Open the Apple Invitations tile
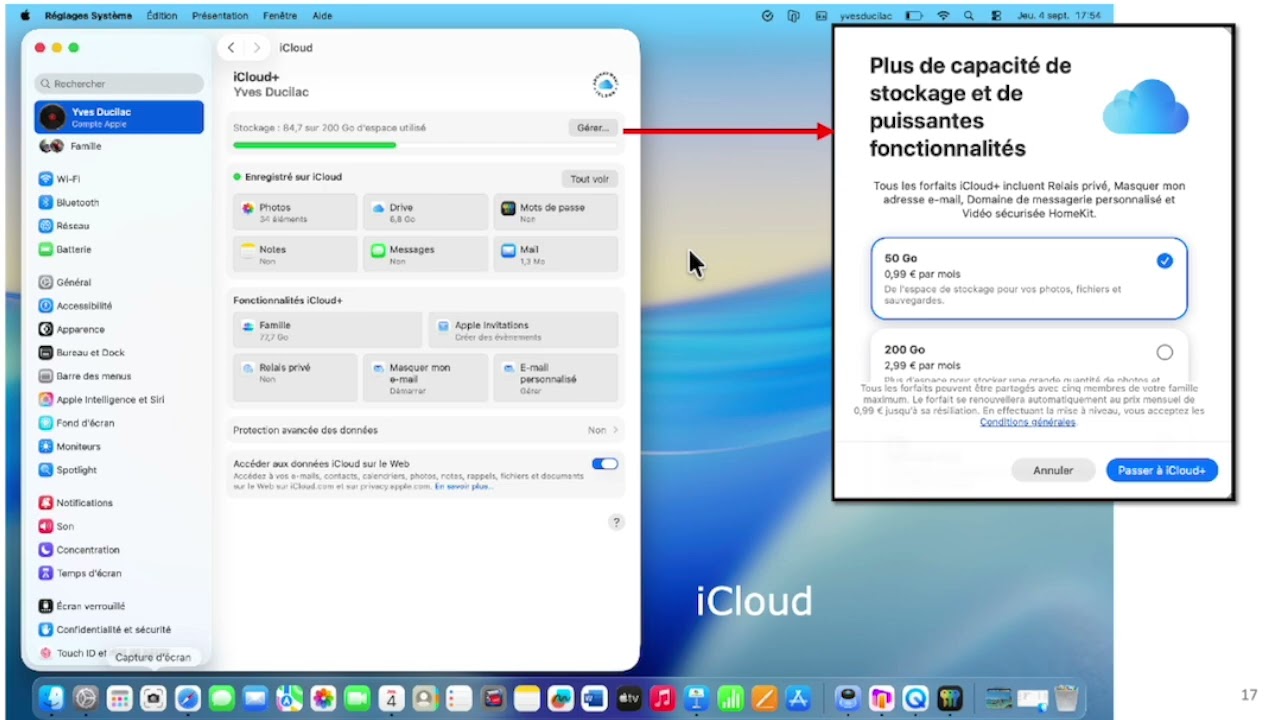The height and width of the screenshot is (720, 1280). pyautogui.click(x=524, y=330)
